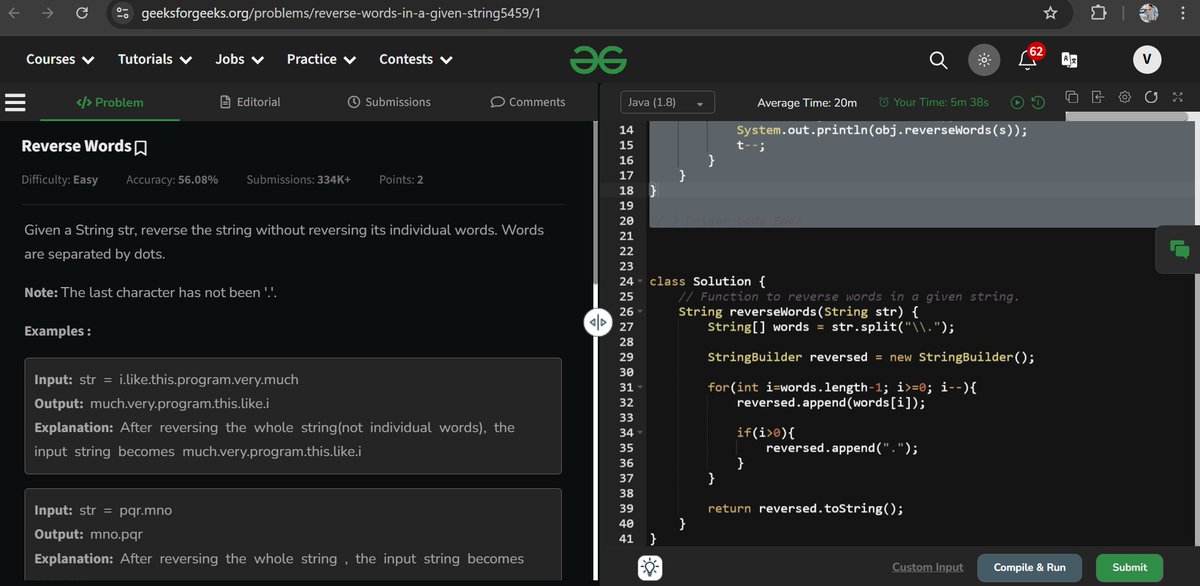1200x586 pixels.
Task: Expand the Tutorials dropdown
Action: pyautogui.click(x=155, y=59)
